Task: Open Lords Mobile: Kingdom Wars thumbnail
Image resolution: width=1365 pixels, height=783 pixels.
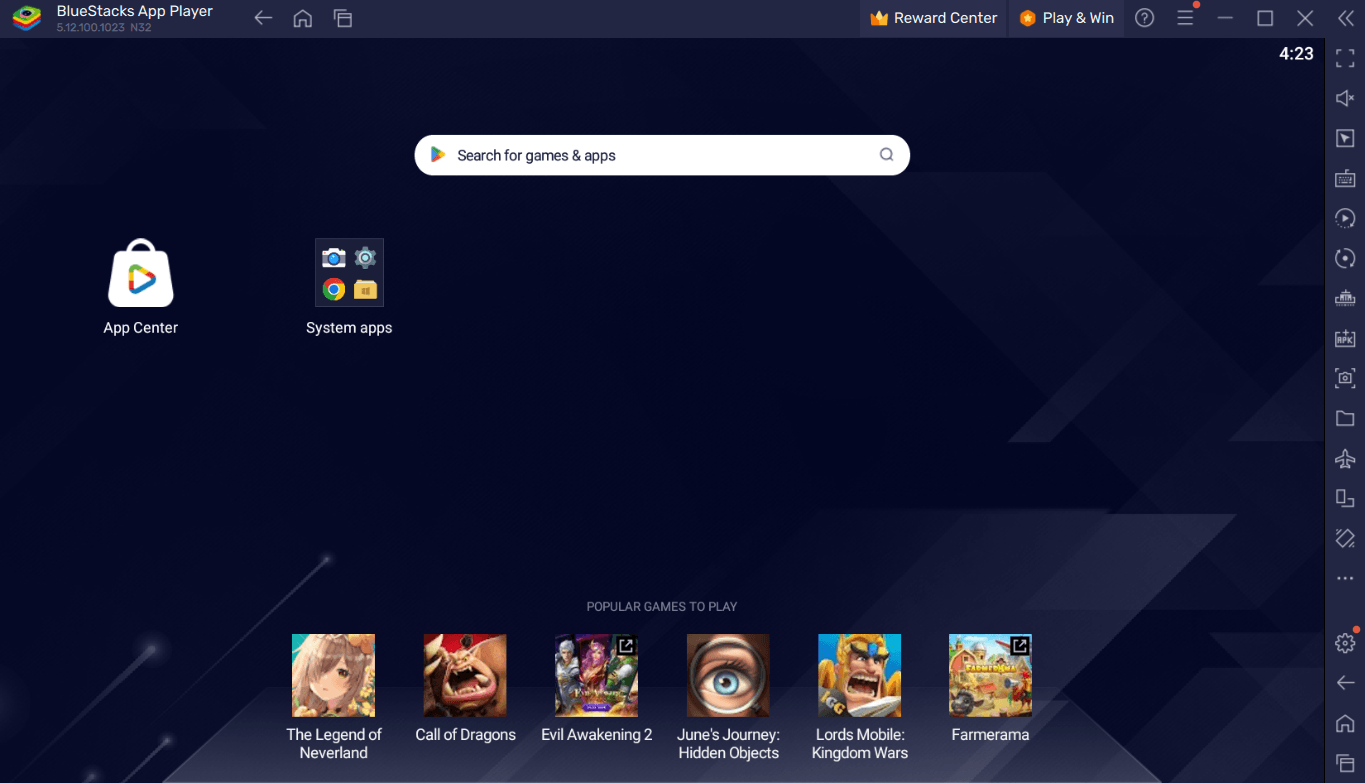Action: tap(859, 675)
